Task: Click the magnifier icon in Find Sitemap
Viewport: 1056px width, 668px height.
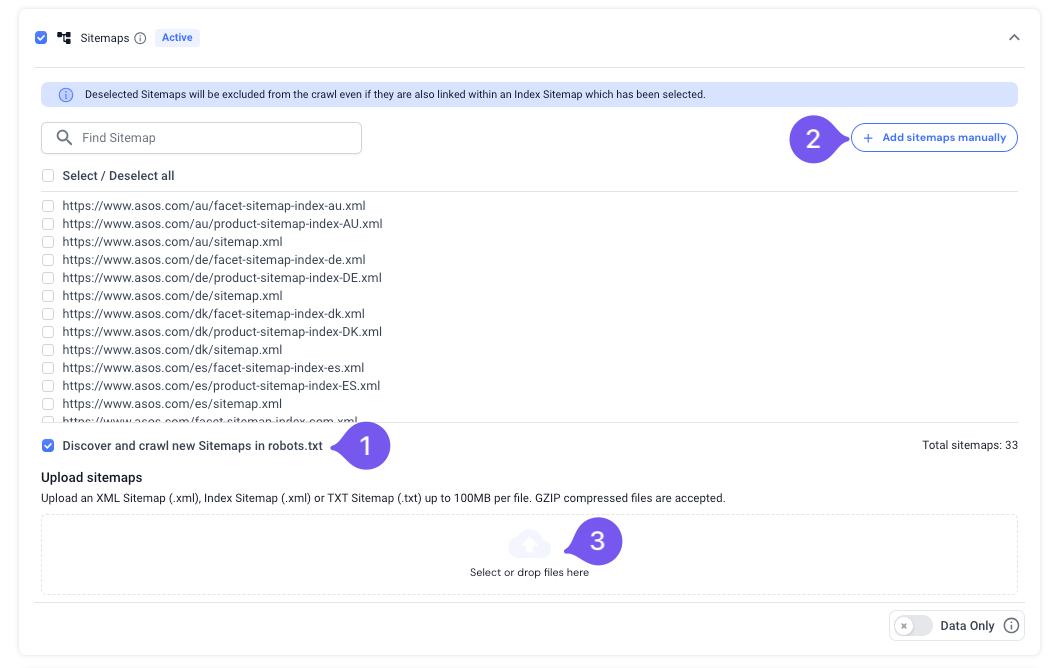Action: tap(64, 138)
